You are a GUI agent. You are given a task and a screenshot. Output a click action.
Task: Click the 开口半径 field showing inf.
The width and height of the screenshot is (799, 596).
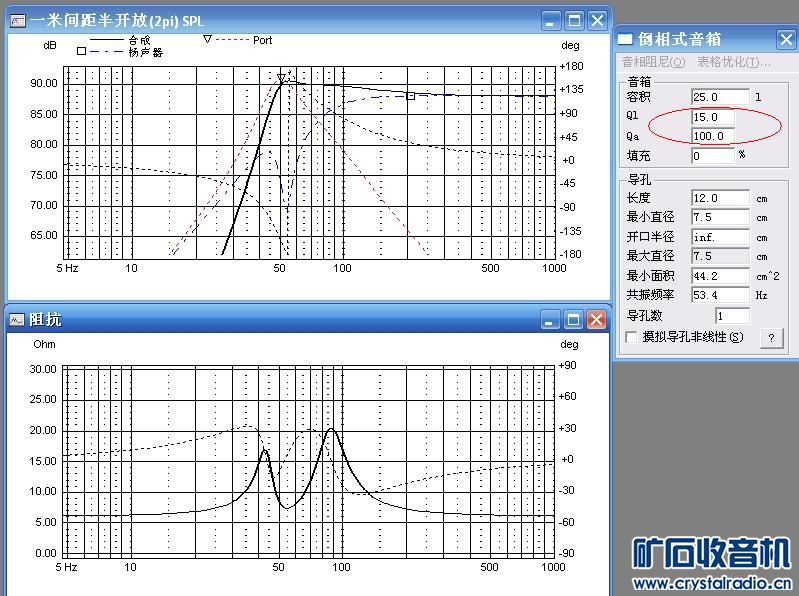[x=720, y=237]
